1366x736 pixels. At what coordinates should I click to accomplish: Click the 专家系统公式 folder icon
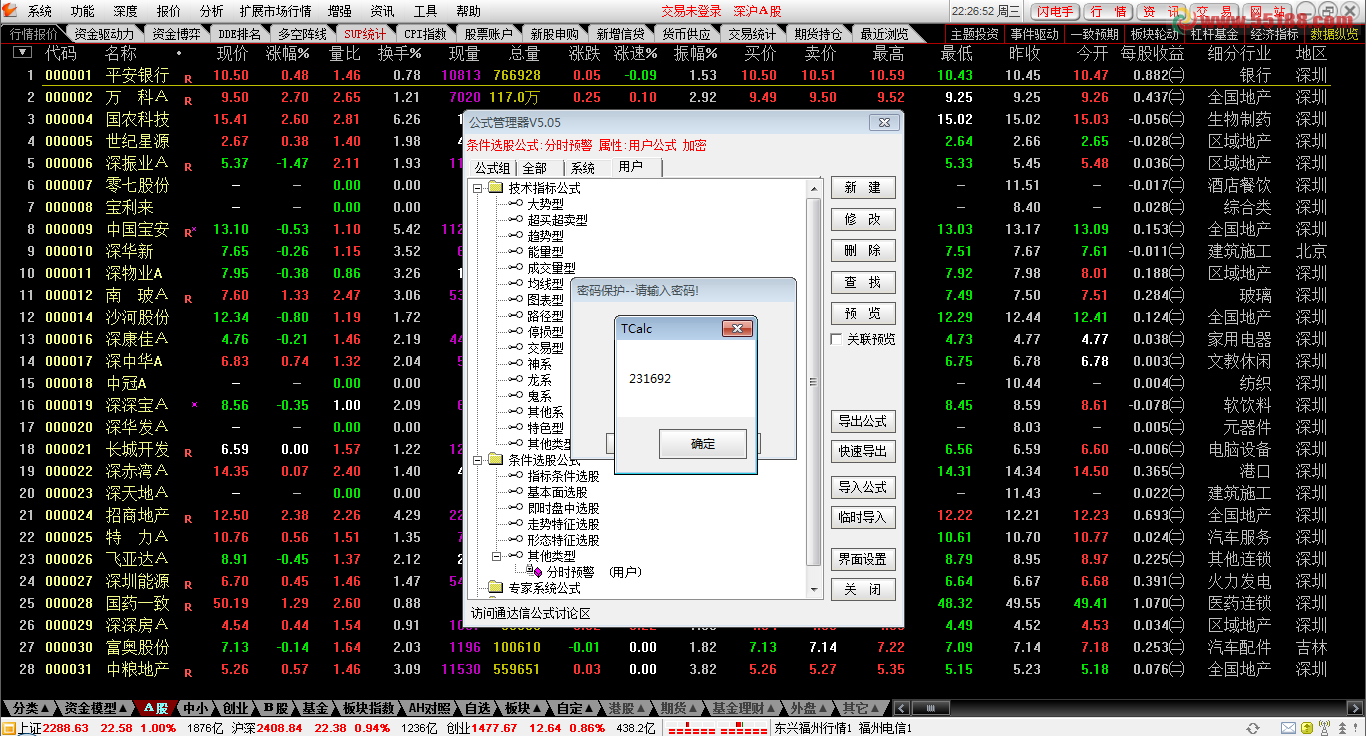pyautogui.click(x=496, y=588)
